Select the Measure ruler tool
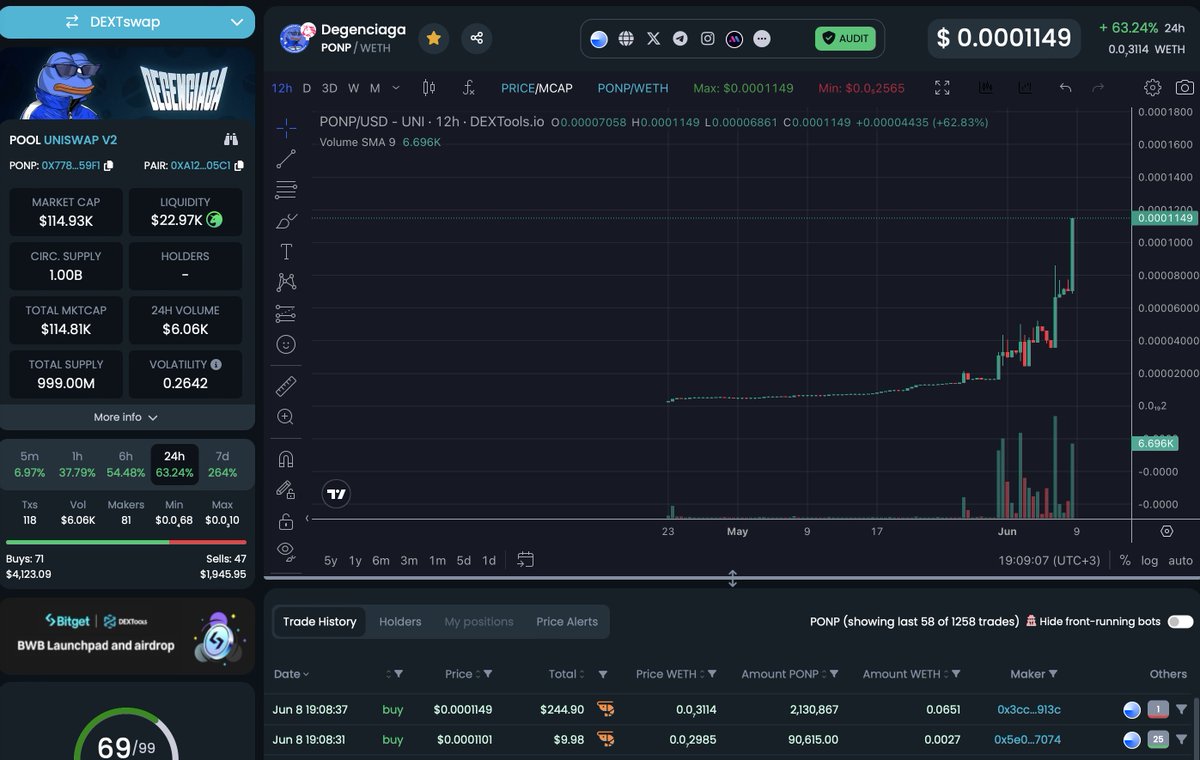 pyautogui.click(x=286, y=385)
